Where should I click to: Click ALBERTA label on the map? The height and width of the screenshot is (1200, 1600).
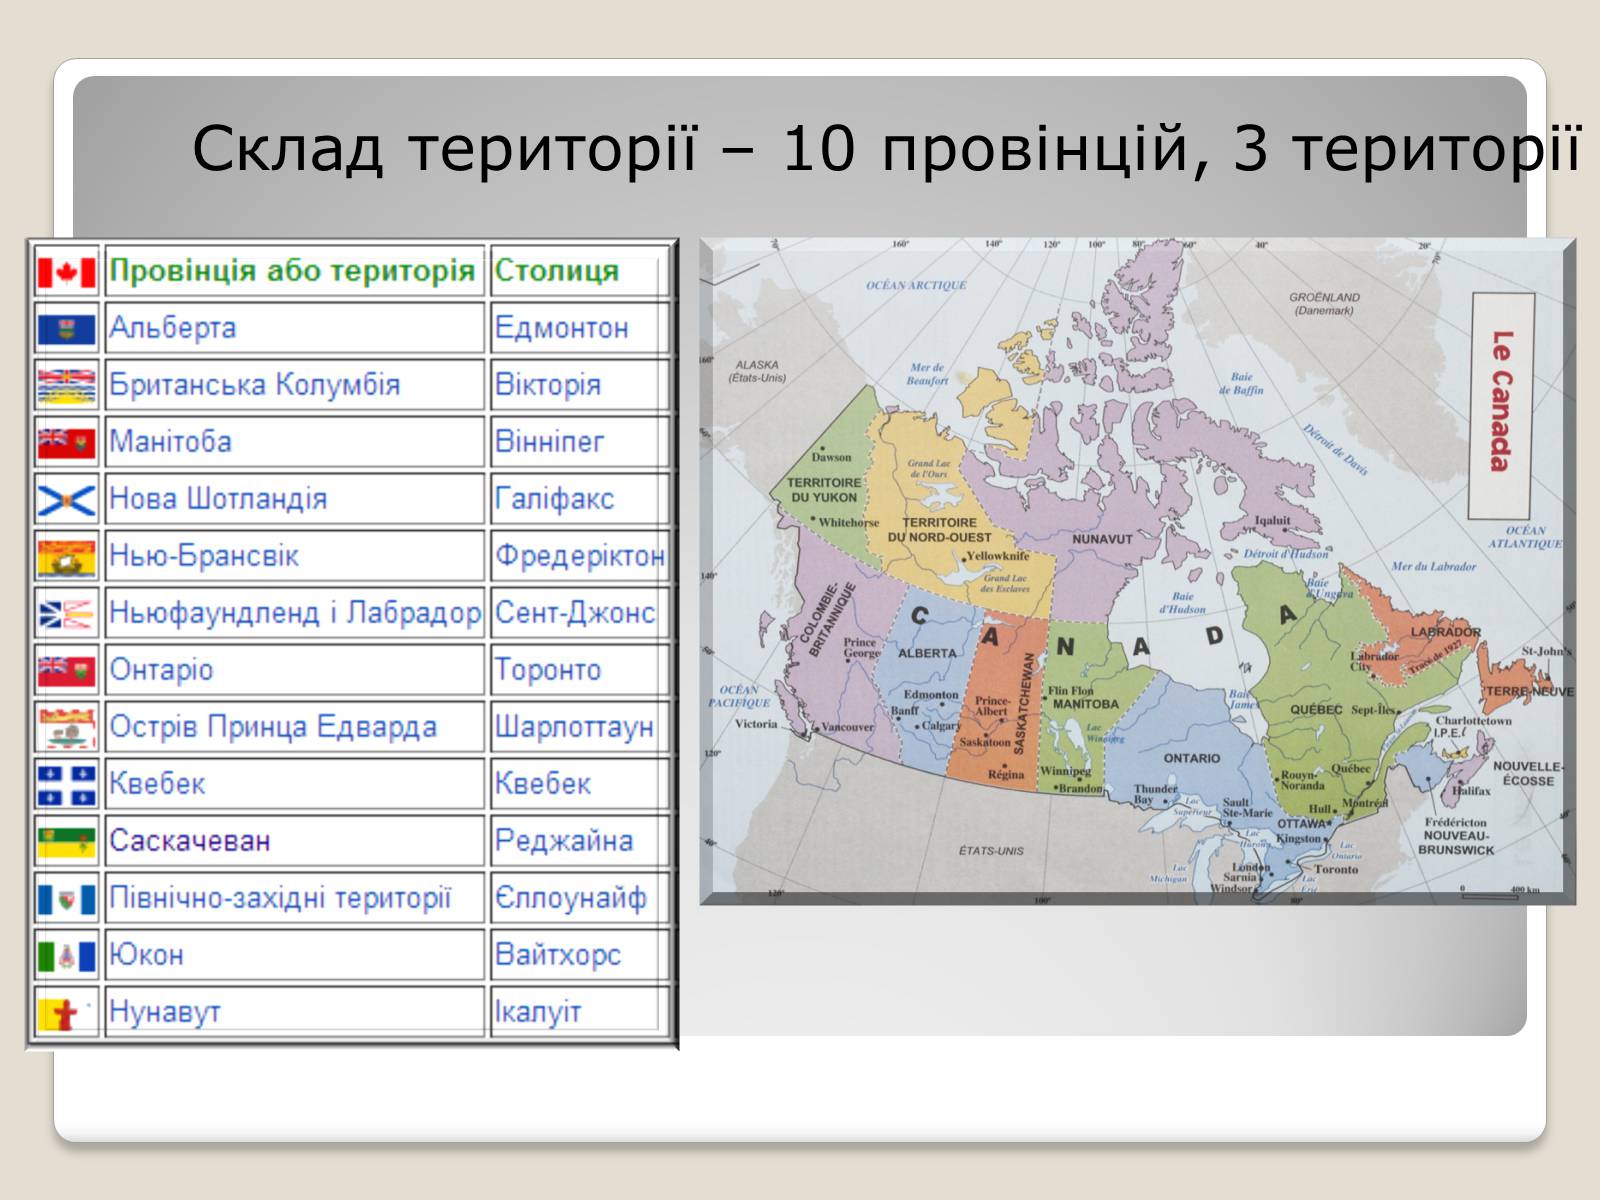[x=927, y=653]
